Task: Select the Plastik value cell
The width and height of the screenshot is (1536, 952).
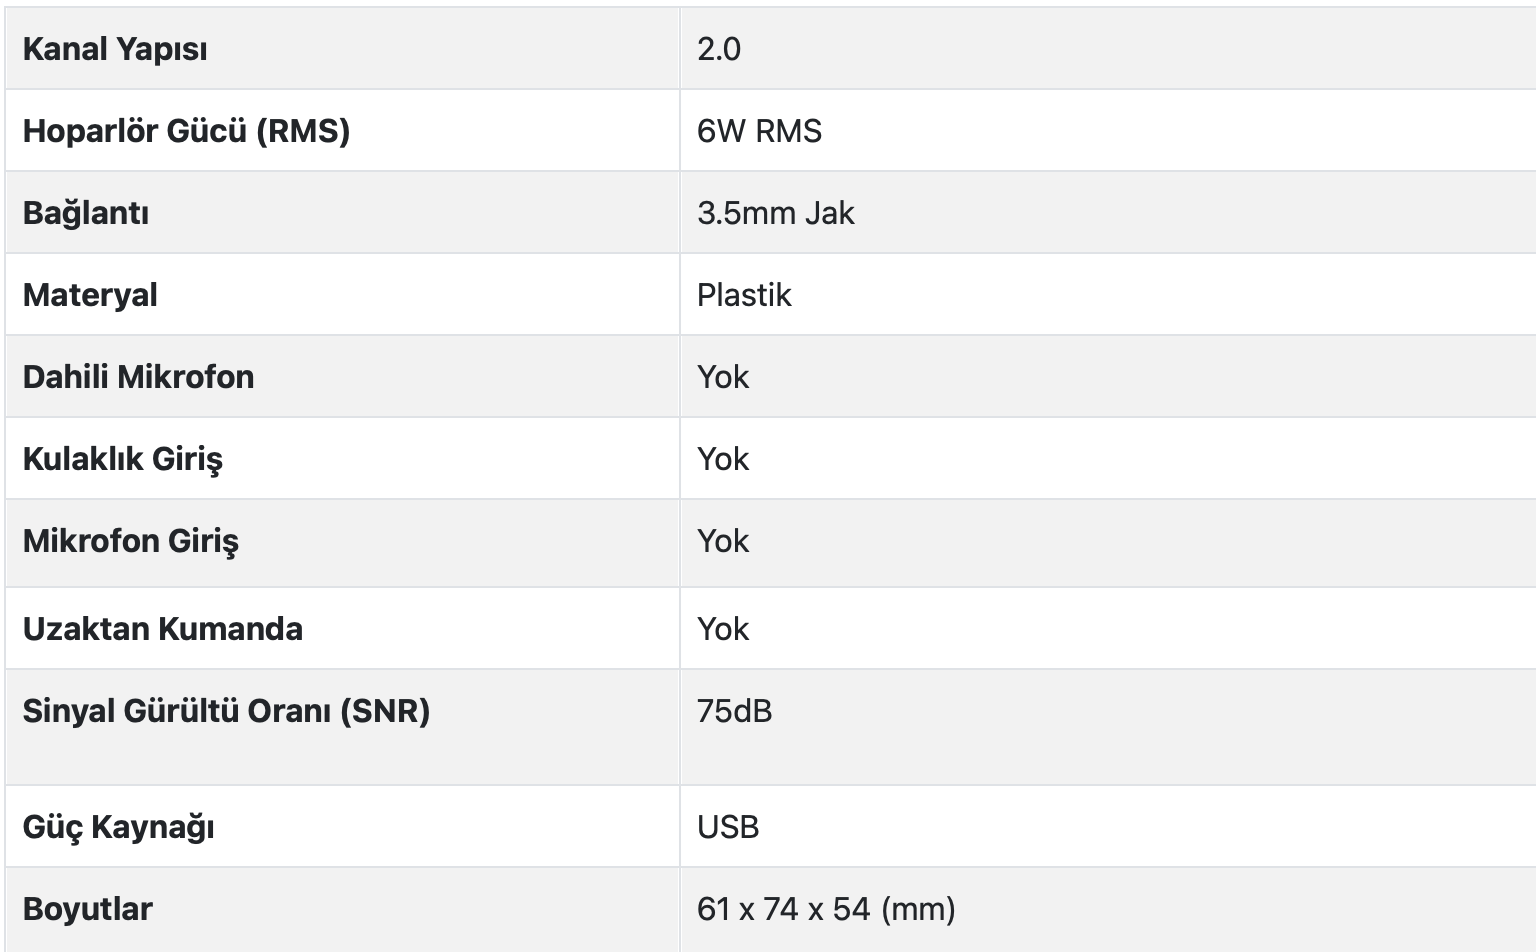Action: (744, 295)
